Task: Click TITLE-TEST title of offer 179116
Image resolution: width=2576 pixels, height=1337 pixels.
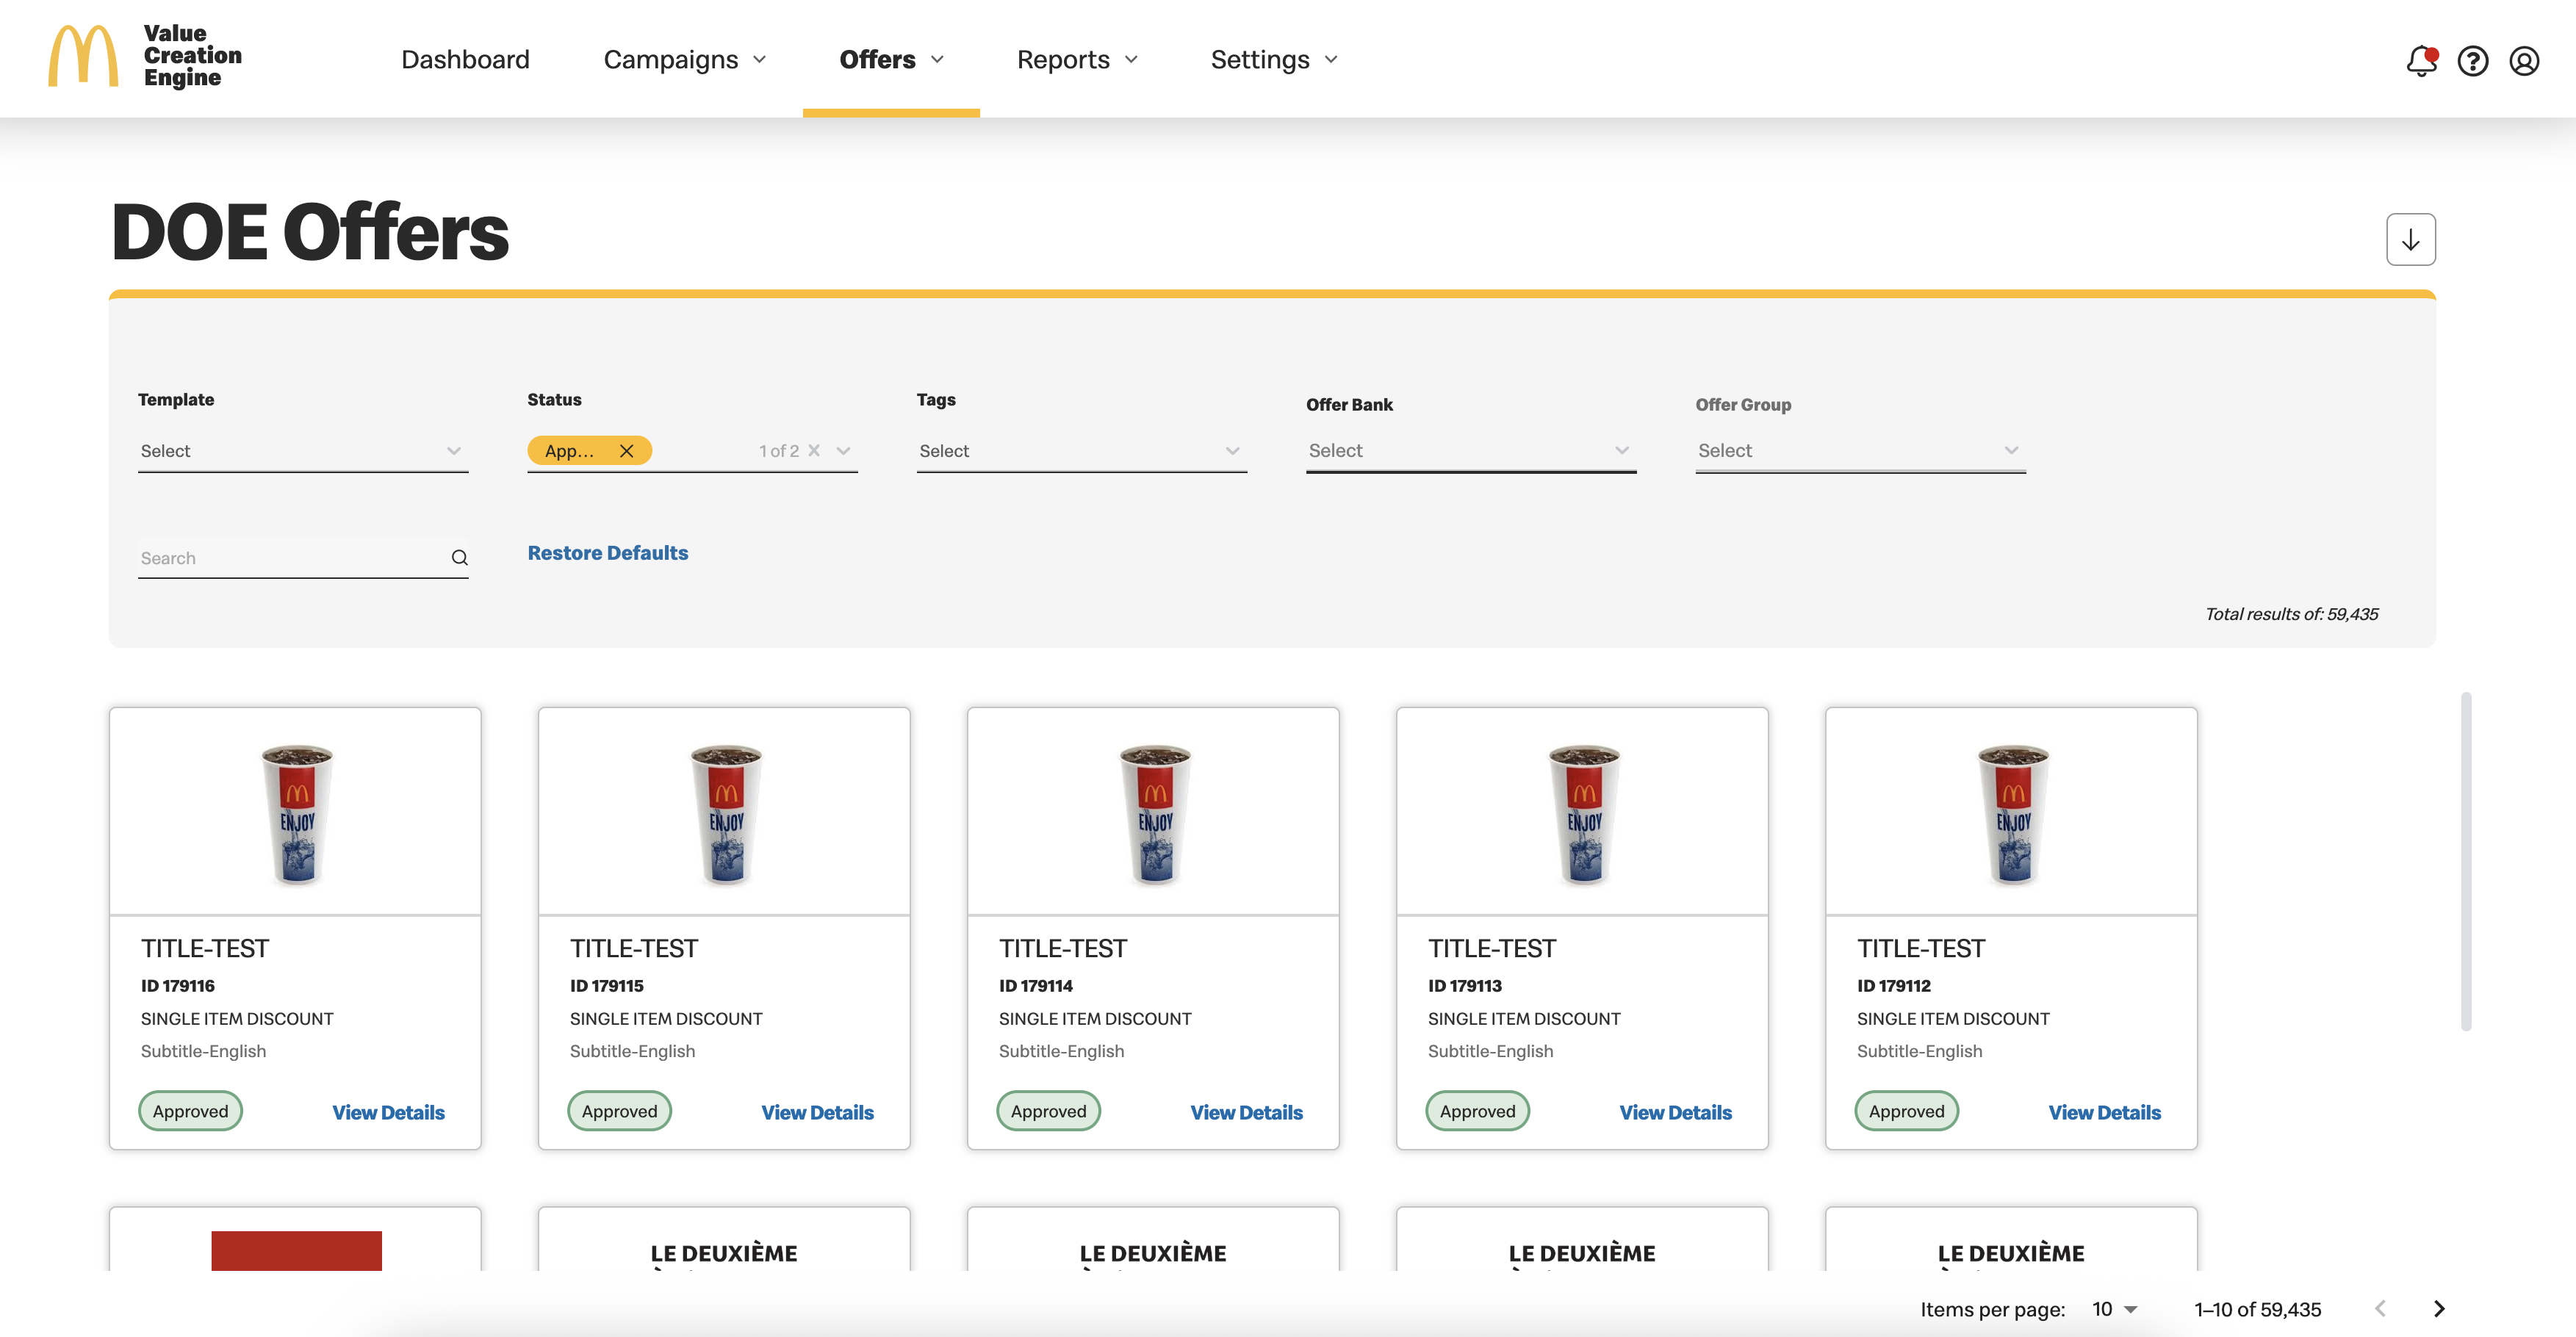Action: 205,948
